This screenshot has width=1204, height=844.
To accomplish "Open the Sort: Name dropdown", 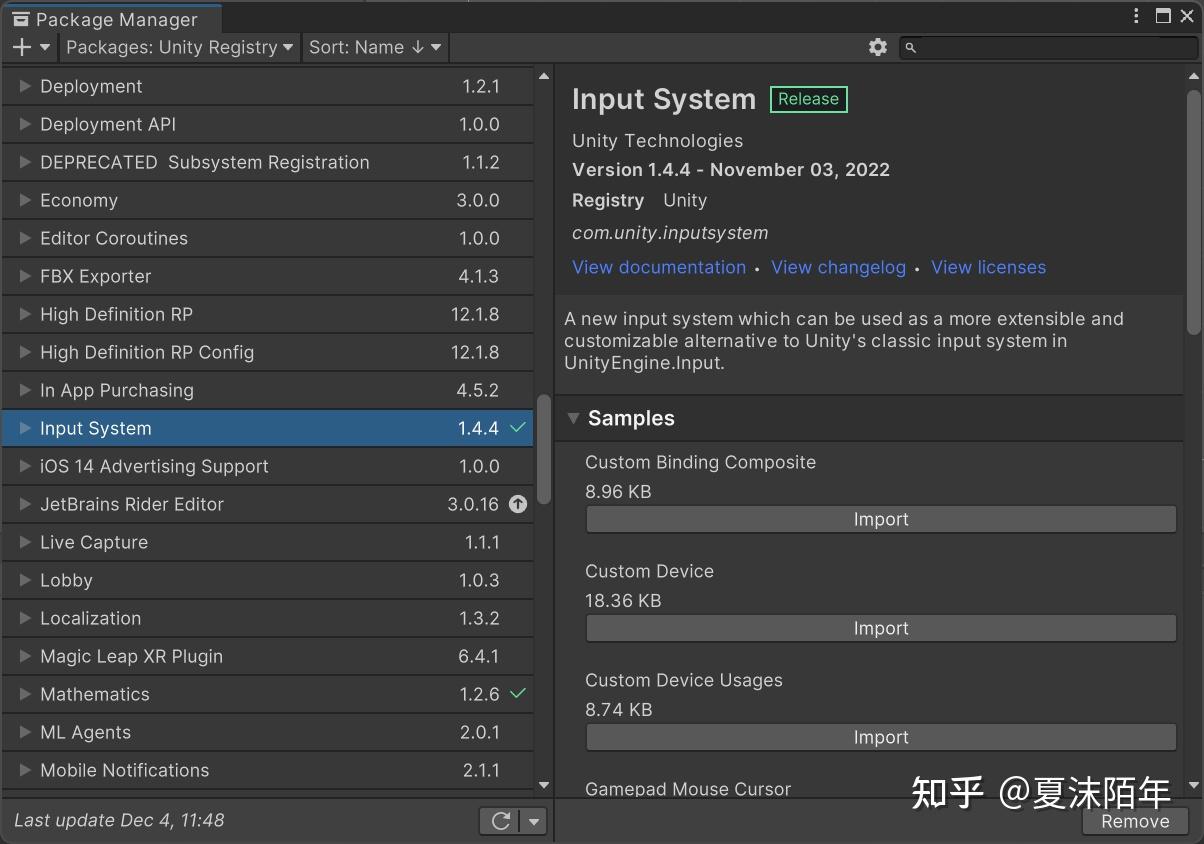I will (375, 47).
